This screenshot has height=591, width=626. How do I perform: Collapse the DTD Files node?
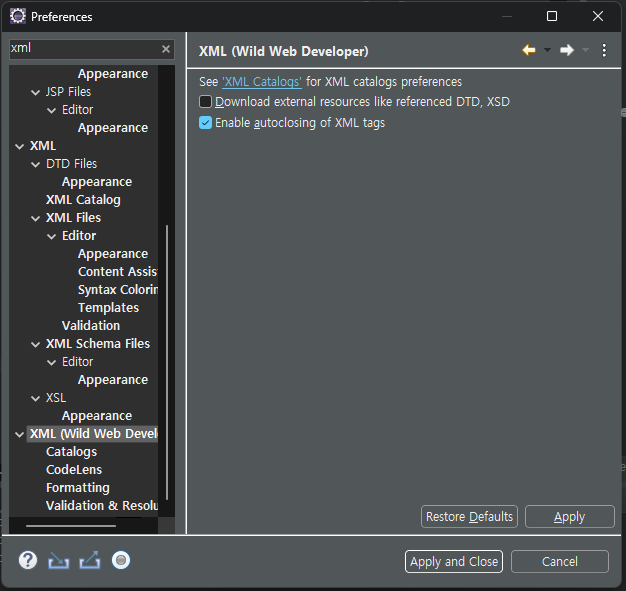[36, 164]
